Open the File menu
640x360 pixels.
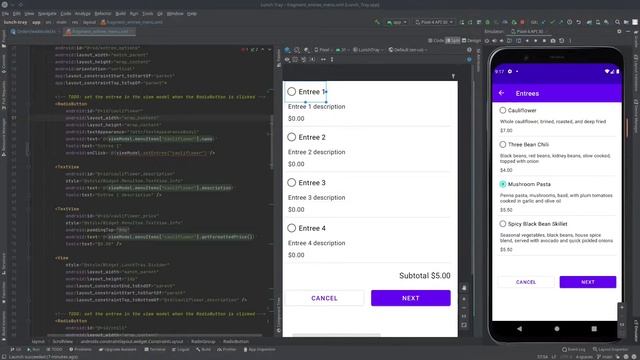(x=5, y=13)
